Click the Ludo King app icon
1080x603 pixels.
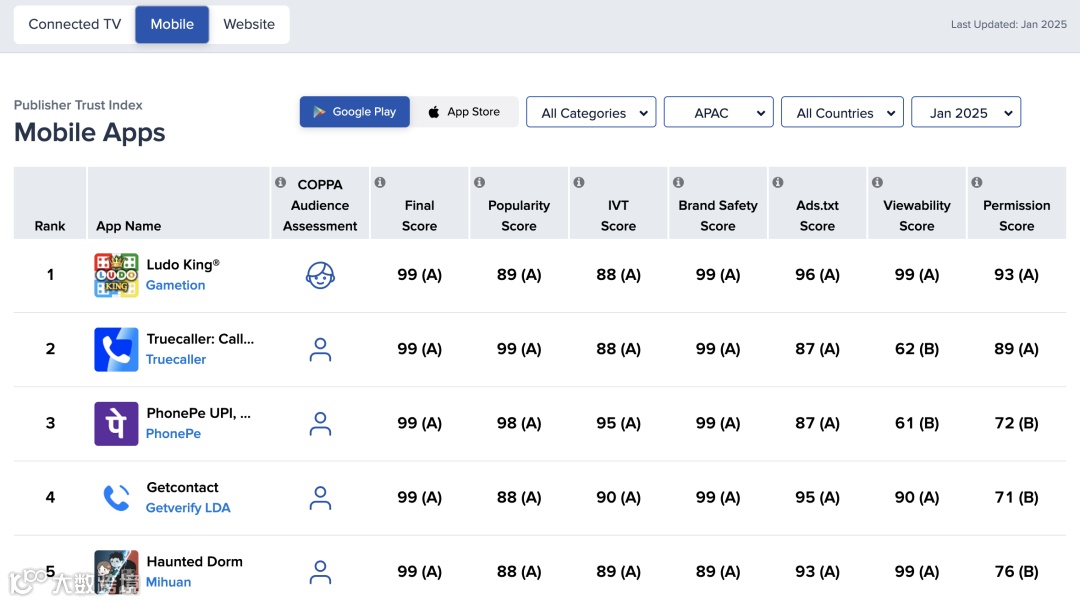coord(116,275)
